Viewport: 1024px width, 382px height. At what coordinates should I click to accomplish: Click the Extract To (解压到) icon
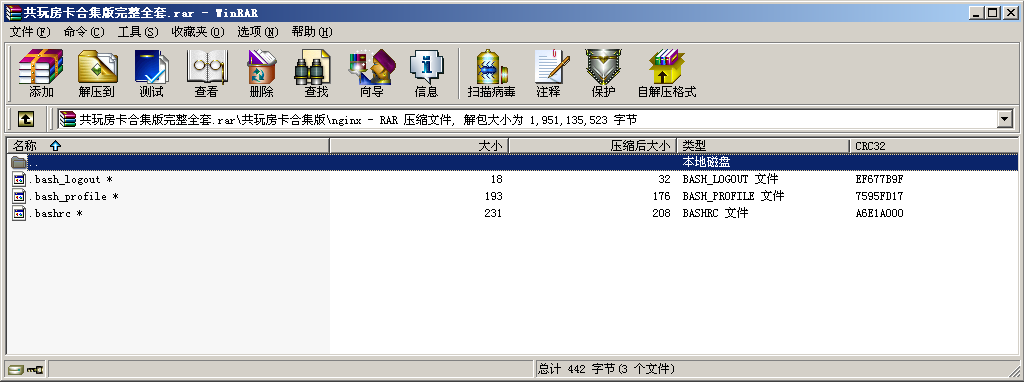point(97,73)
